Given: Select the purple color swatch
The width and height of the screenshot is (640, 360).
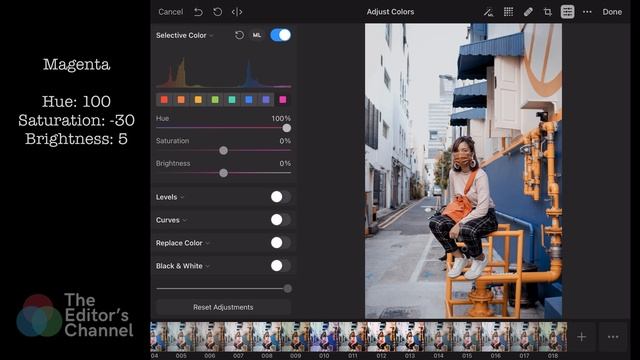Looking at the screenshot, I should [266, 100].
